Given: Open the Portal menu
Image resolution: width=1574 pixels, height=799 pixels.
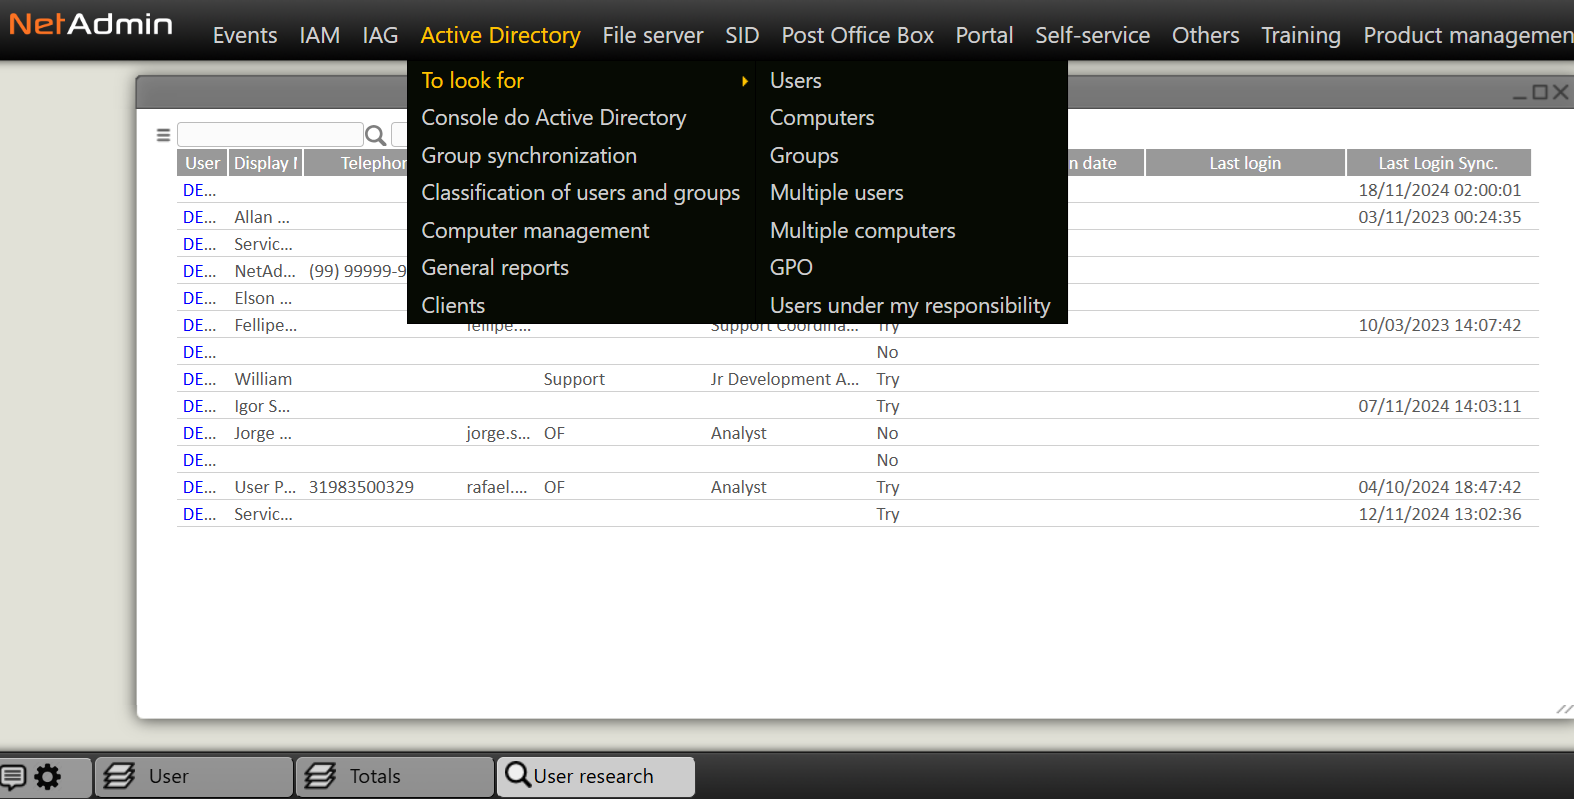Looking at the screenshot, I should coord(984,35).
